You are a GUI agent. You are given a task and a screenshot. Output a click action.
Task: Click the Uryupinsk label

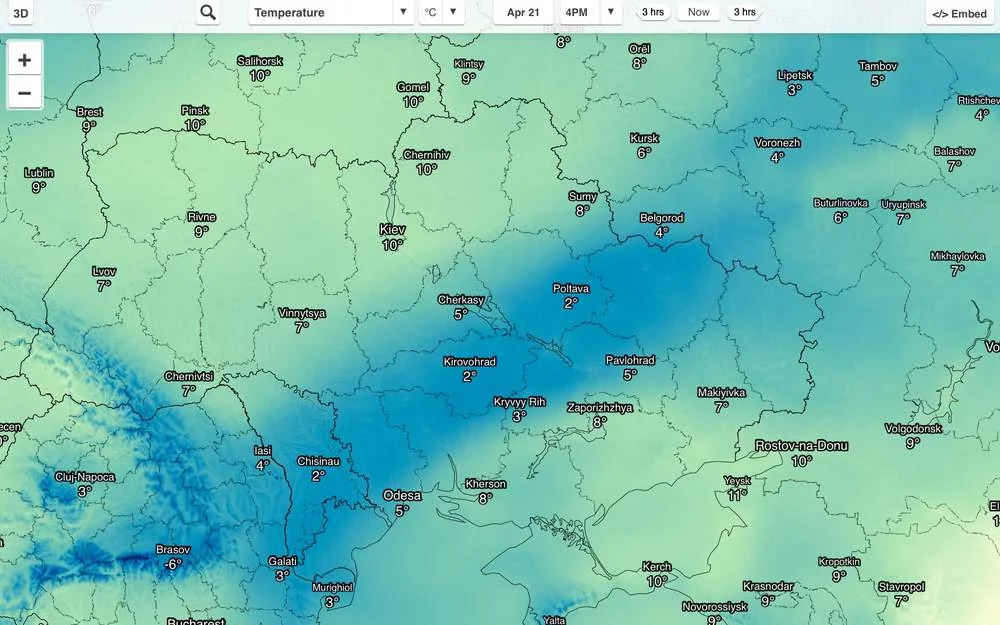[x=903, y=205]
